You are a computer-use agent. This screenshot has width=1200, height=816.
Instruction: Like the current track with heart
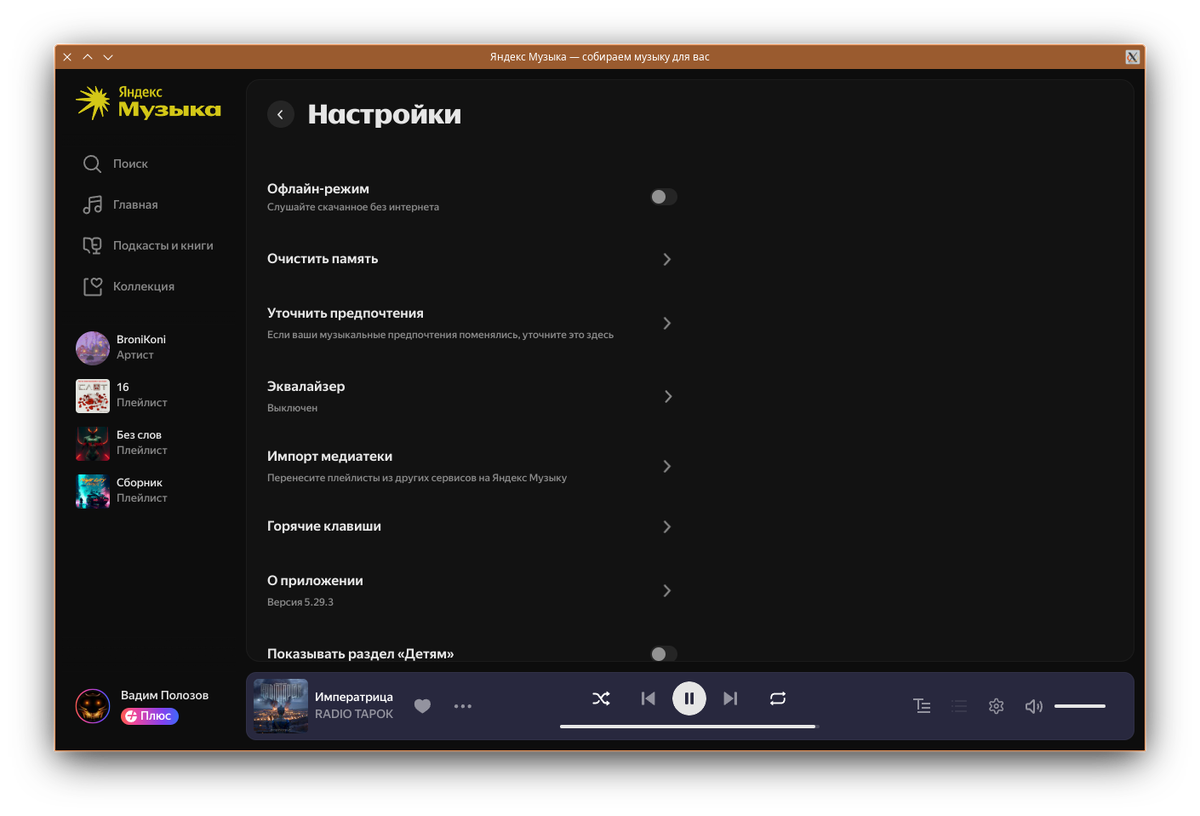tap(422, 706)
